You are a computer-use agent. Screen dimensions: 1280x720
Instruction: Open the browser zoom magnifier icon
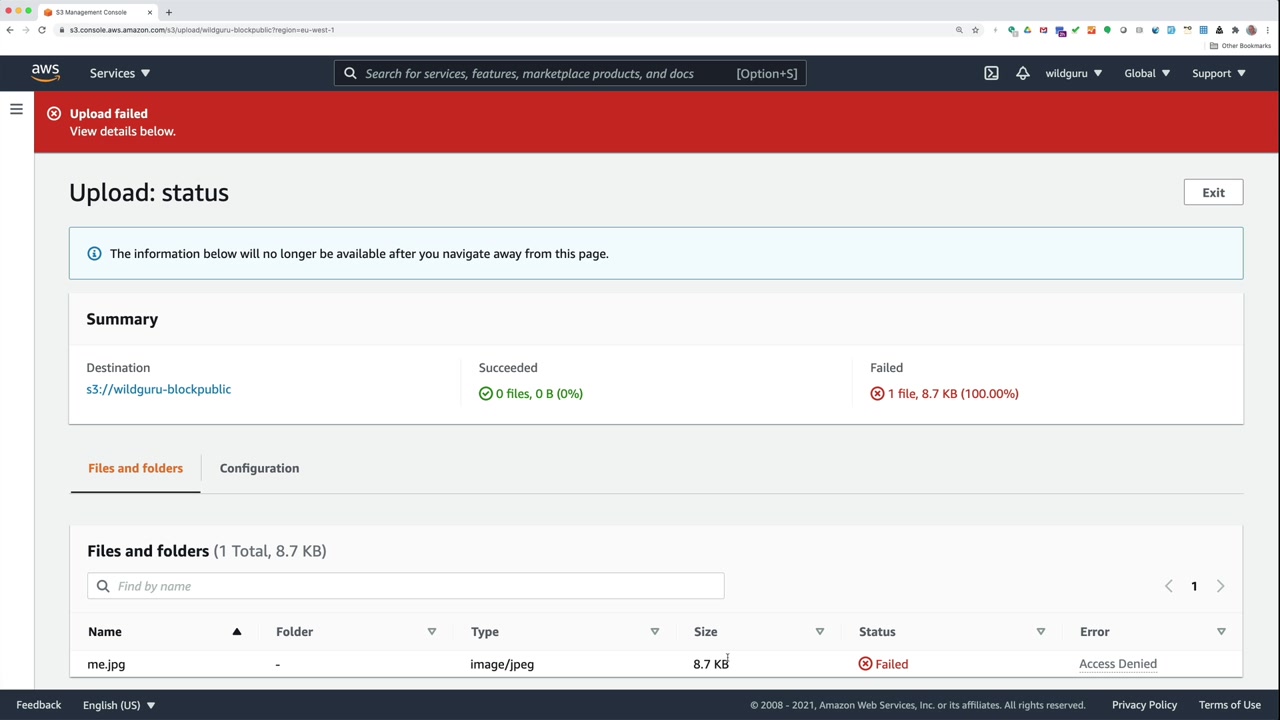(x=959, y=30)
